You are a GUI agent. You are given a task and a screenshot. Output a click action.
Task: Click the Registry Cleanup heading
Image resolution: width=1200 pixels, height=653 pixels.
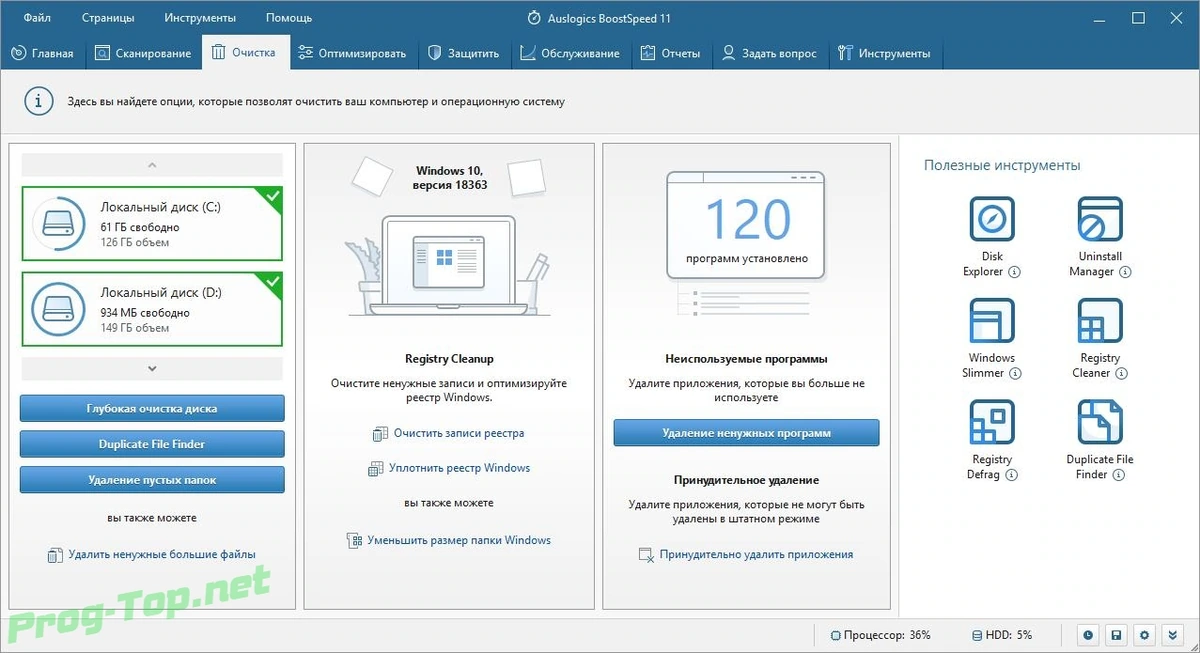[x=449, y=358]
